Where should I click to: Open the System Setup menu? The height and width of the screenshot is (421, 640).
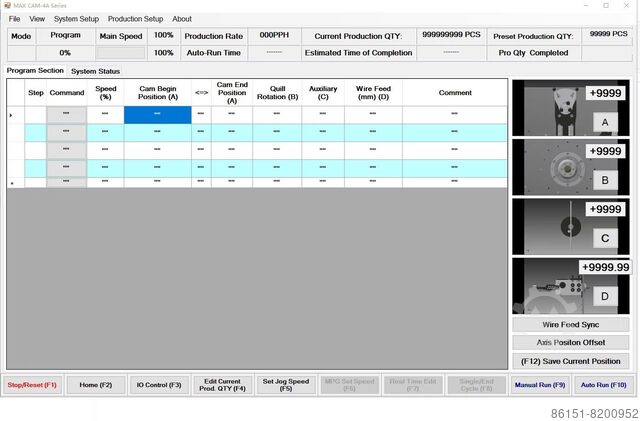click(x=76, y=19)
